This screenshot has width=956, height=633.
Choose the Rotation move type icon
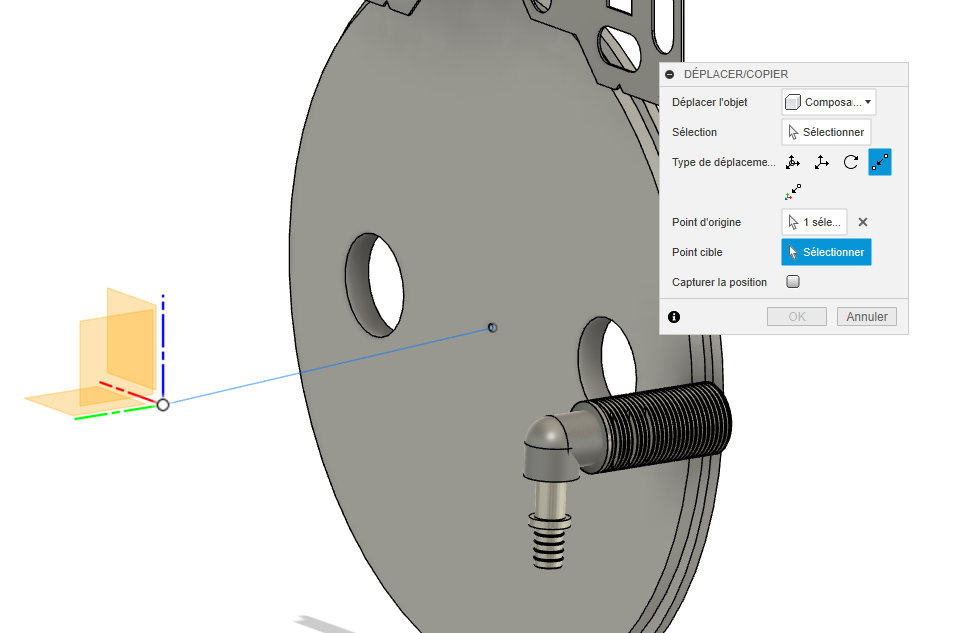[x=851, y=161]
